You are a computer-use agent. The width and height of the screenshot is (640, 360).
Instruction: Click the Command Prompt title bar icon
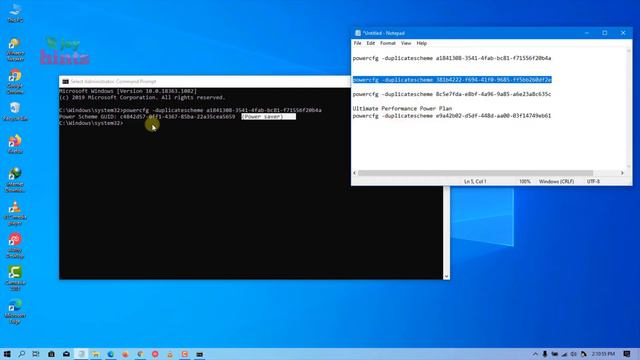pyautogui.click(x=65, y=82)
